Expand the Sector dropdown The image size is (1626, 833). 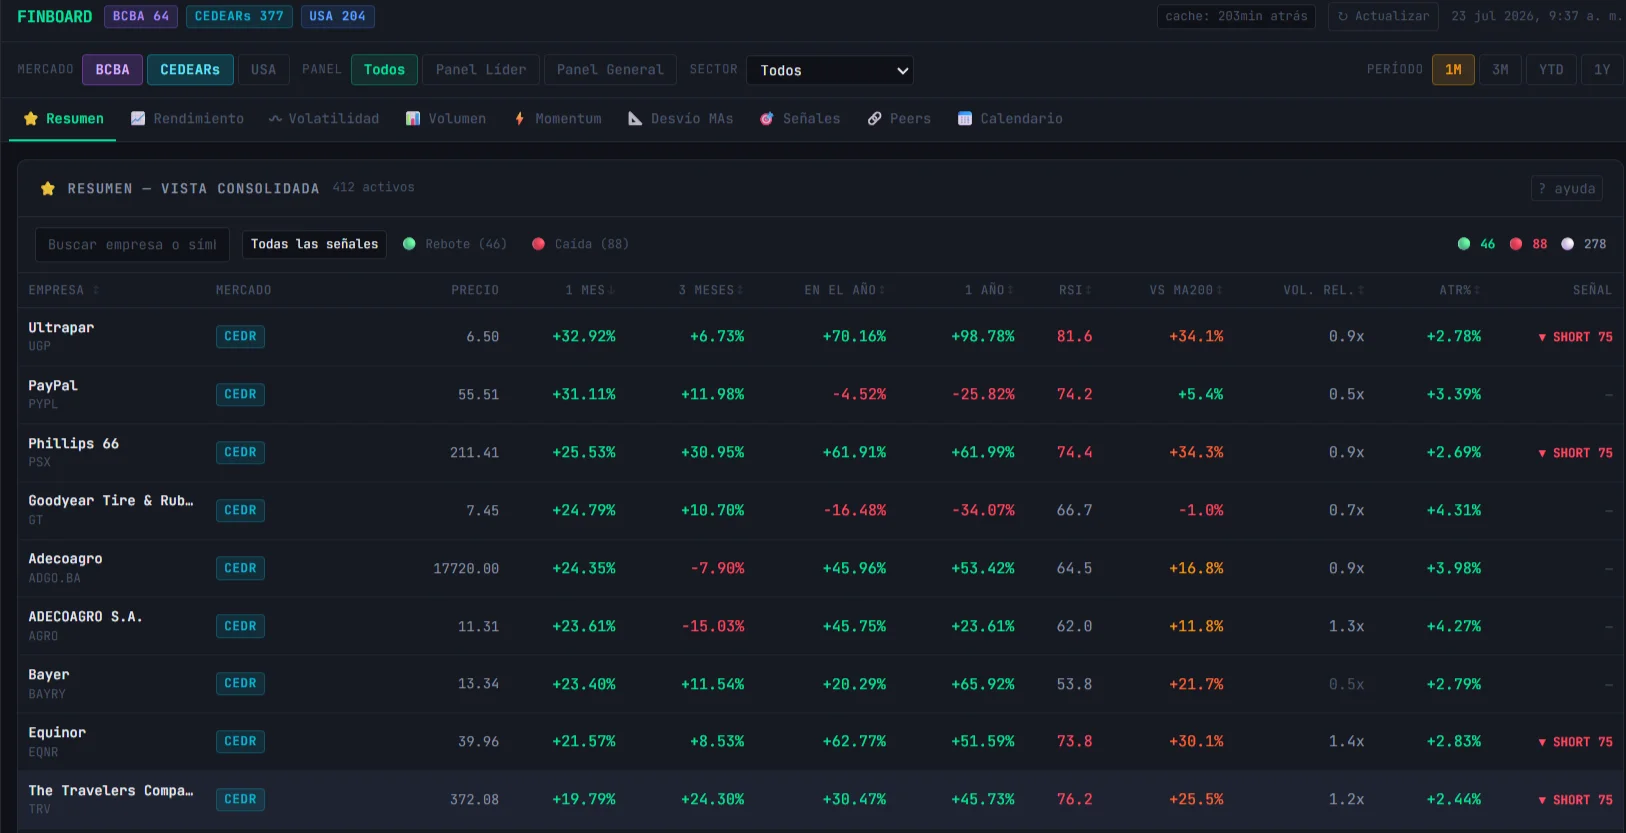click(830, 70)
